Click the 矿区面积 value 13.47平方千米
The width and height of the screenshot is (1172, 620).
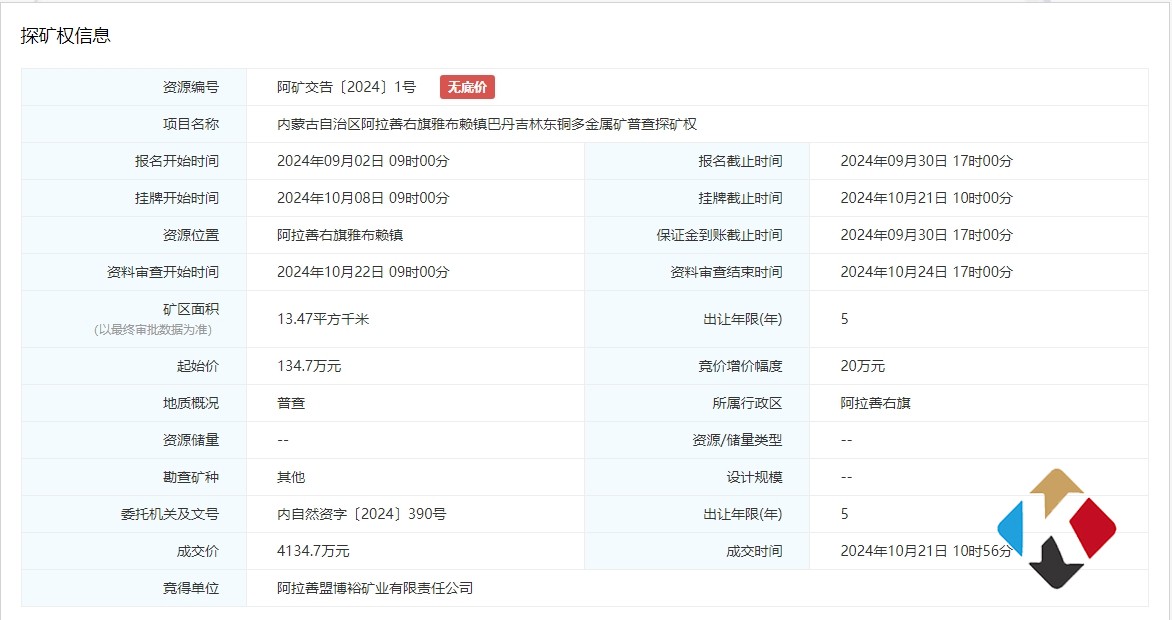(x=323, y=319)
